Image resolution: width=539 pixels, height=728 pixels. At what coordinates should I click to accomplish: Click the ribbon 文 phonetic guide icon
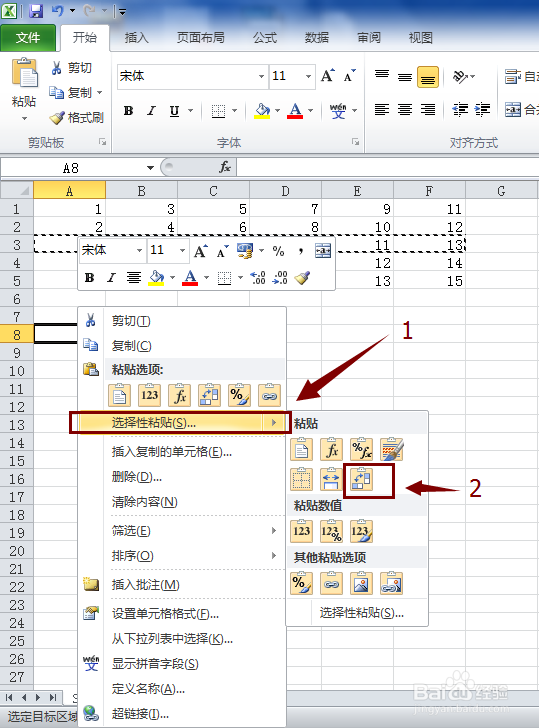[x=338, y=111]
